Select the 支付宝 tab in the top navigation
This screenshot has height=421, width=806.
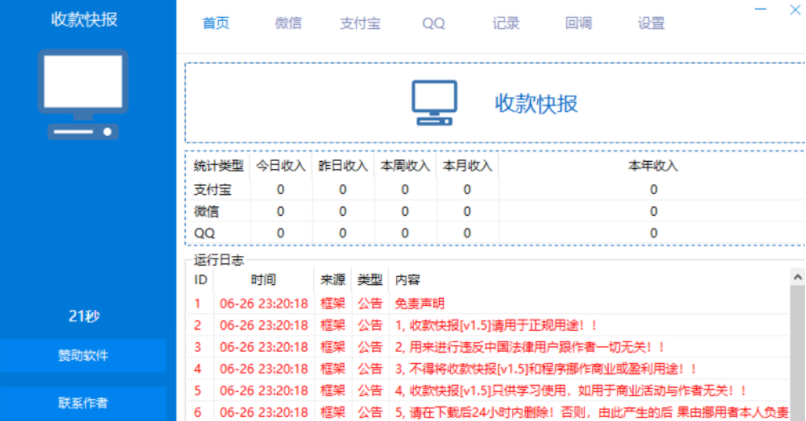pyautogui.click(x=359, y=23)
